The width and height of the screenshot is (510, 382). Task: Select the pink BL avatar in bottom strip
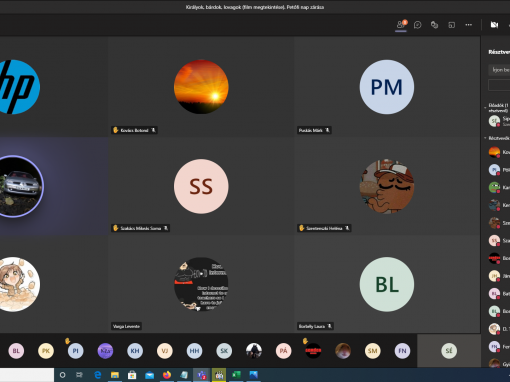point(16,351)
